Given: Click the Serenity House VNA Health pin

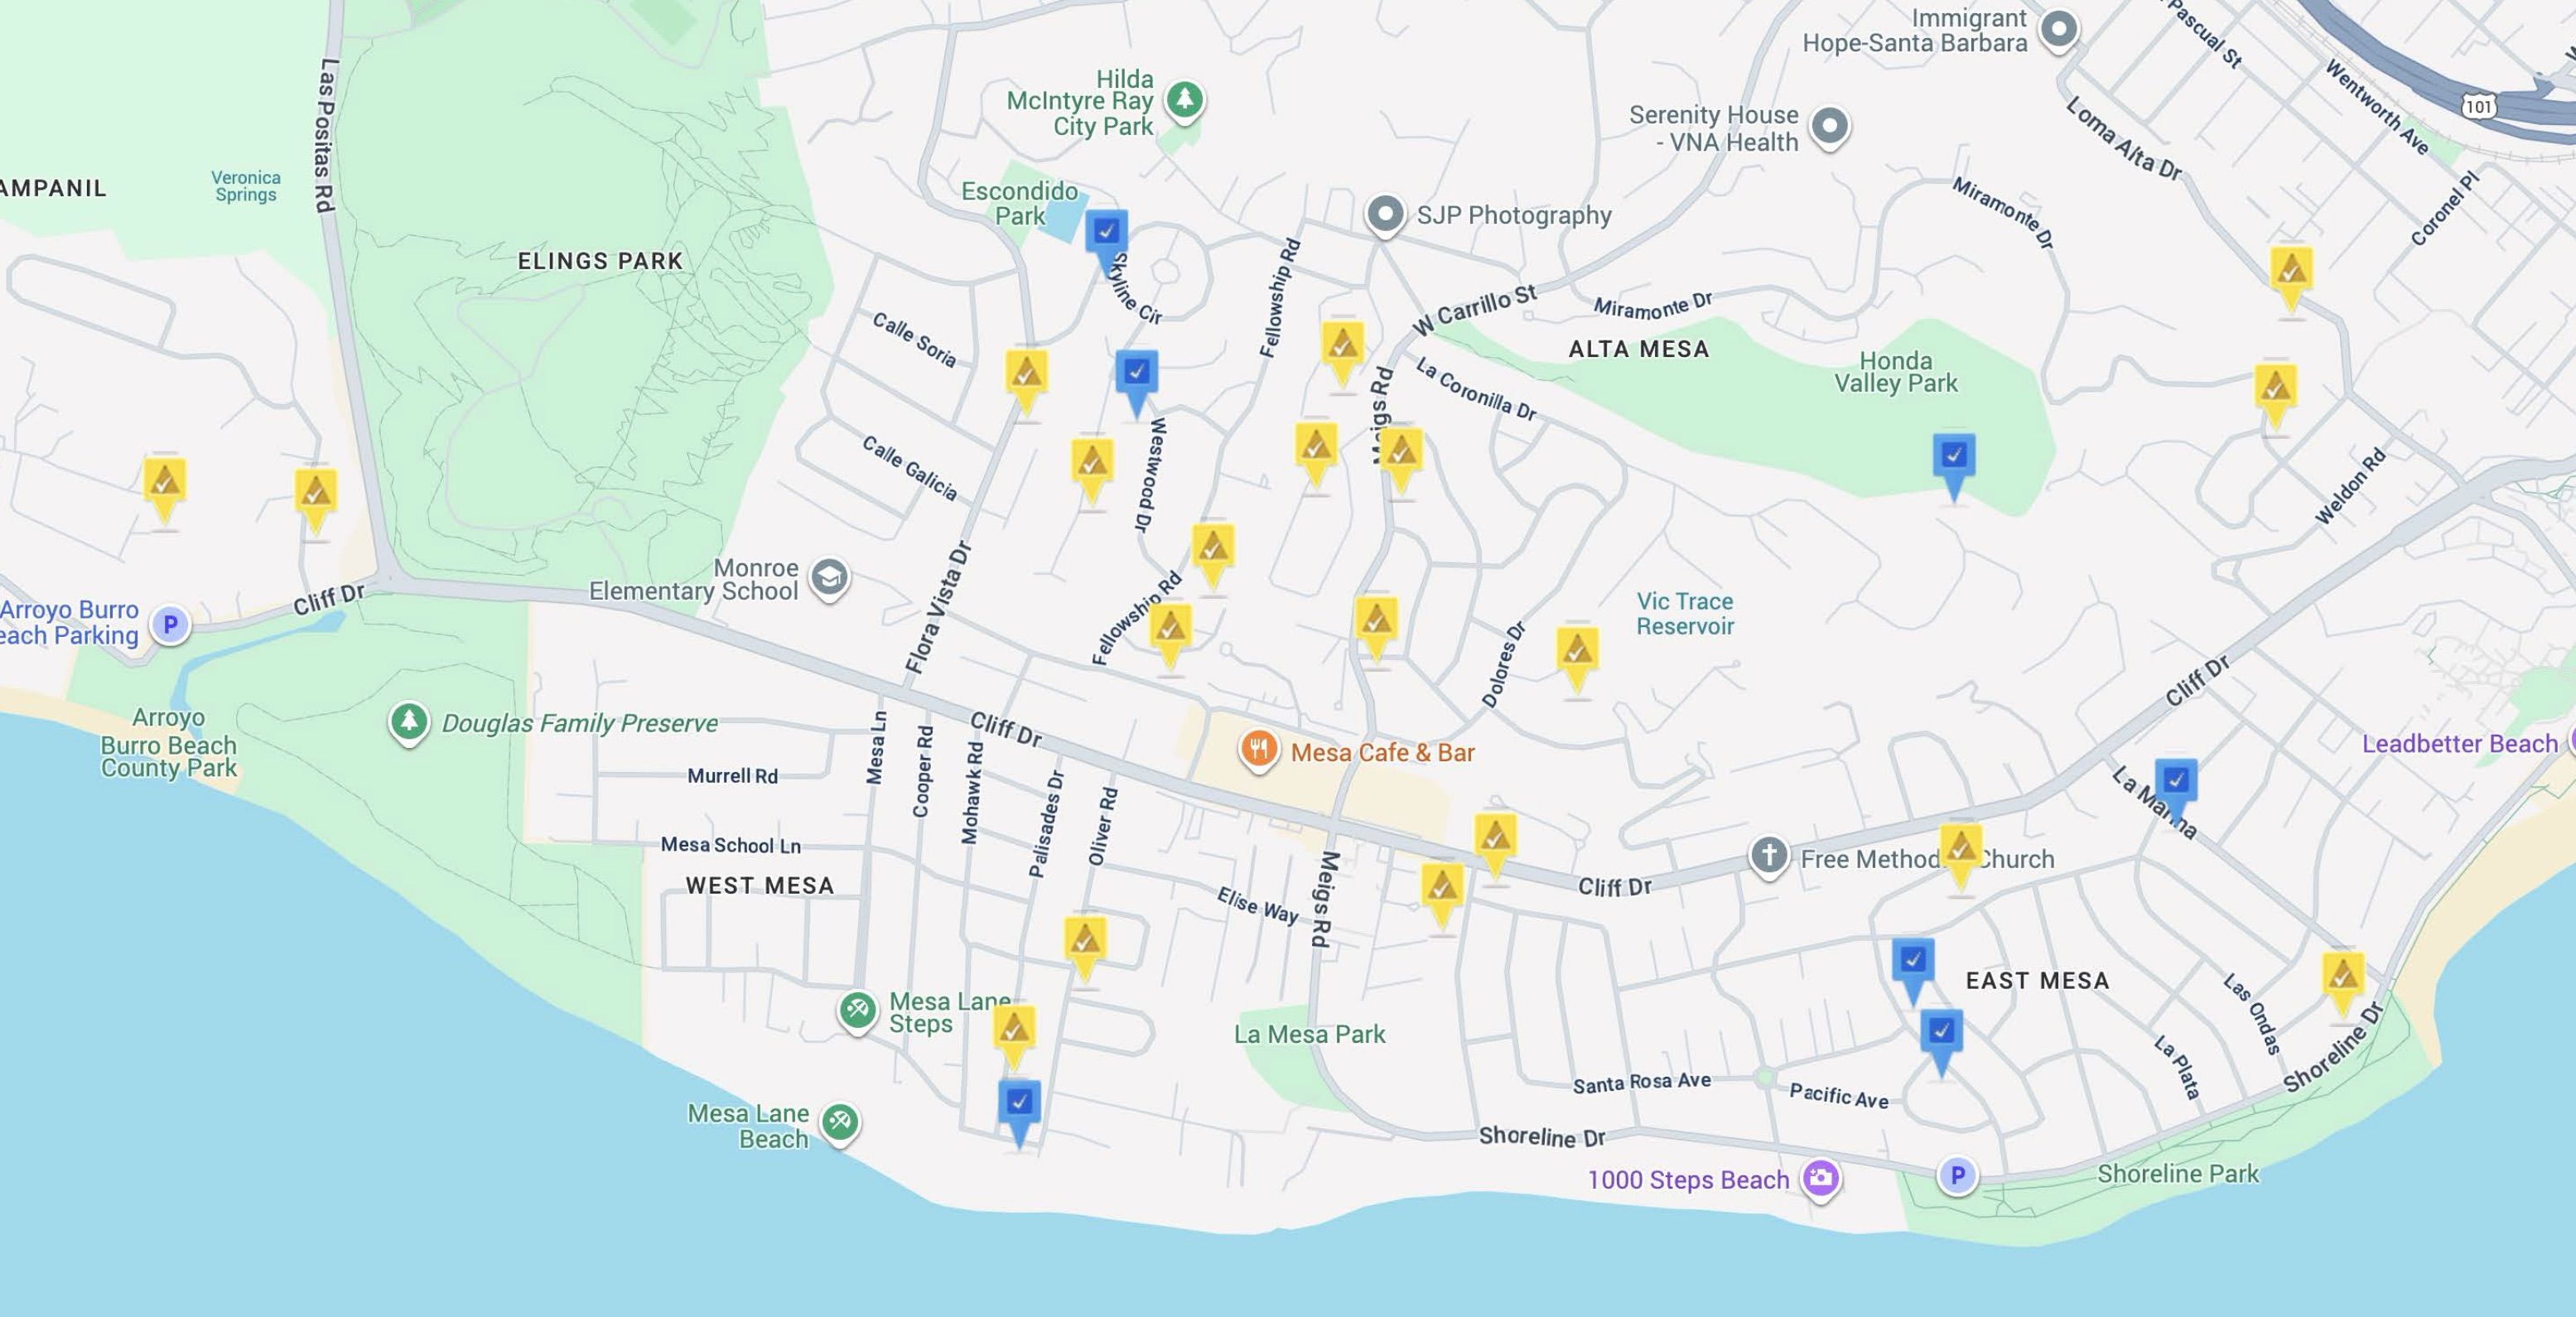Looking at the screenshot, I should pos(1830,126).
